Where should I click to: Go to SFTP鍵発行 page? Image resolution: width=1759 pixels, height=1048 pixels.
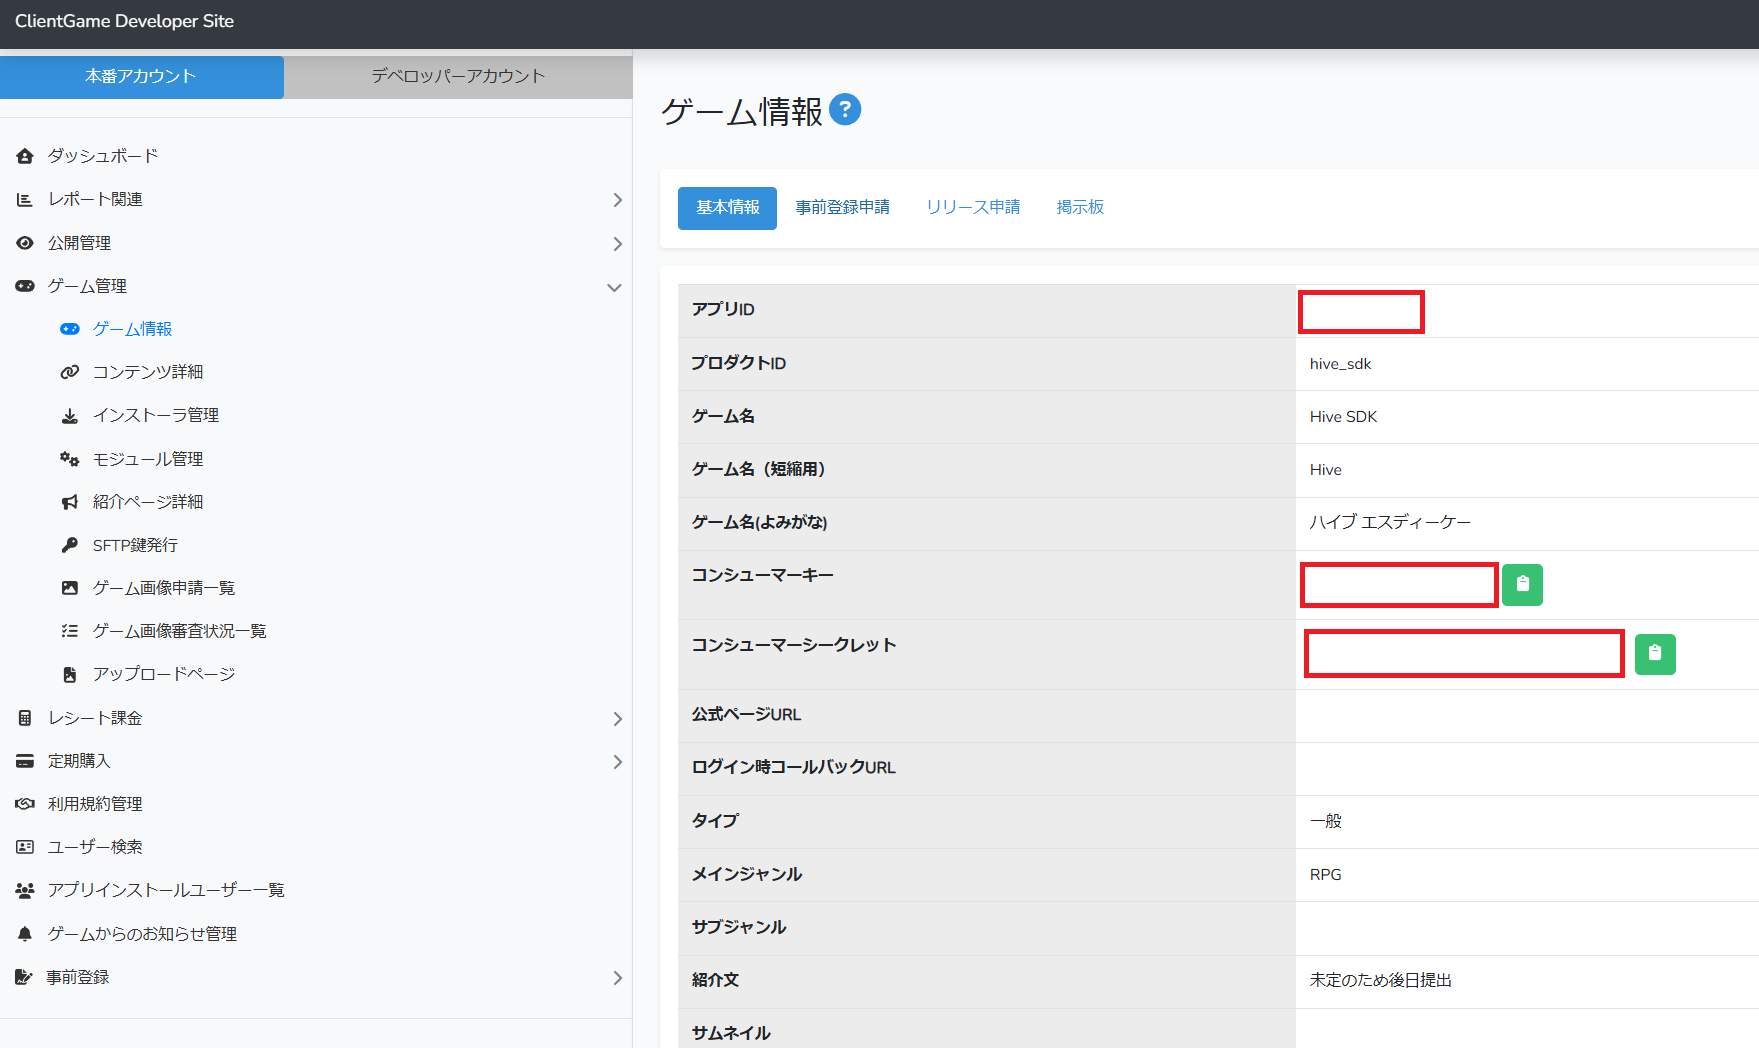tap(135, 545)
